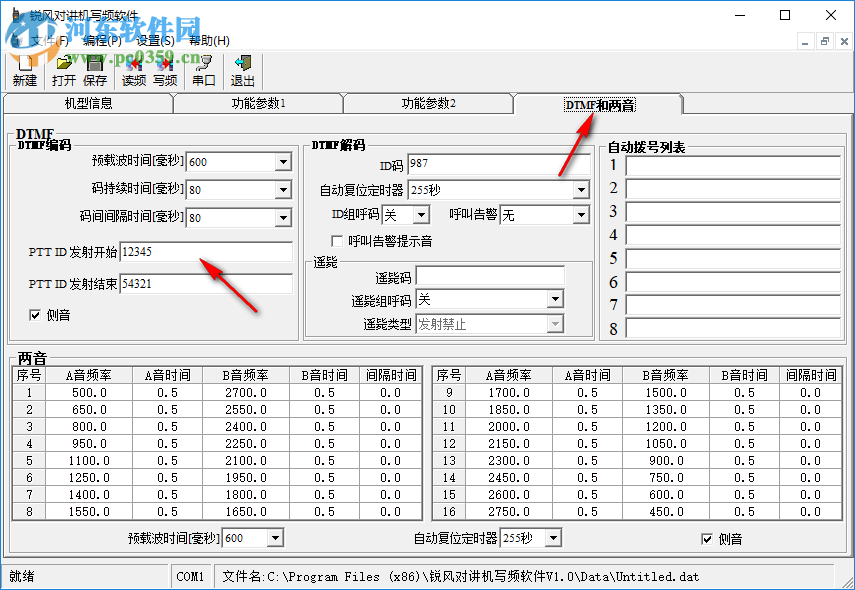
Task: Click the COM1 status bar field
Action: (x=192, y=576)
